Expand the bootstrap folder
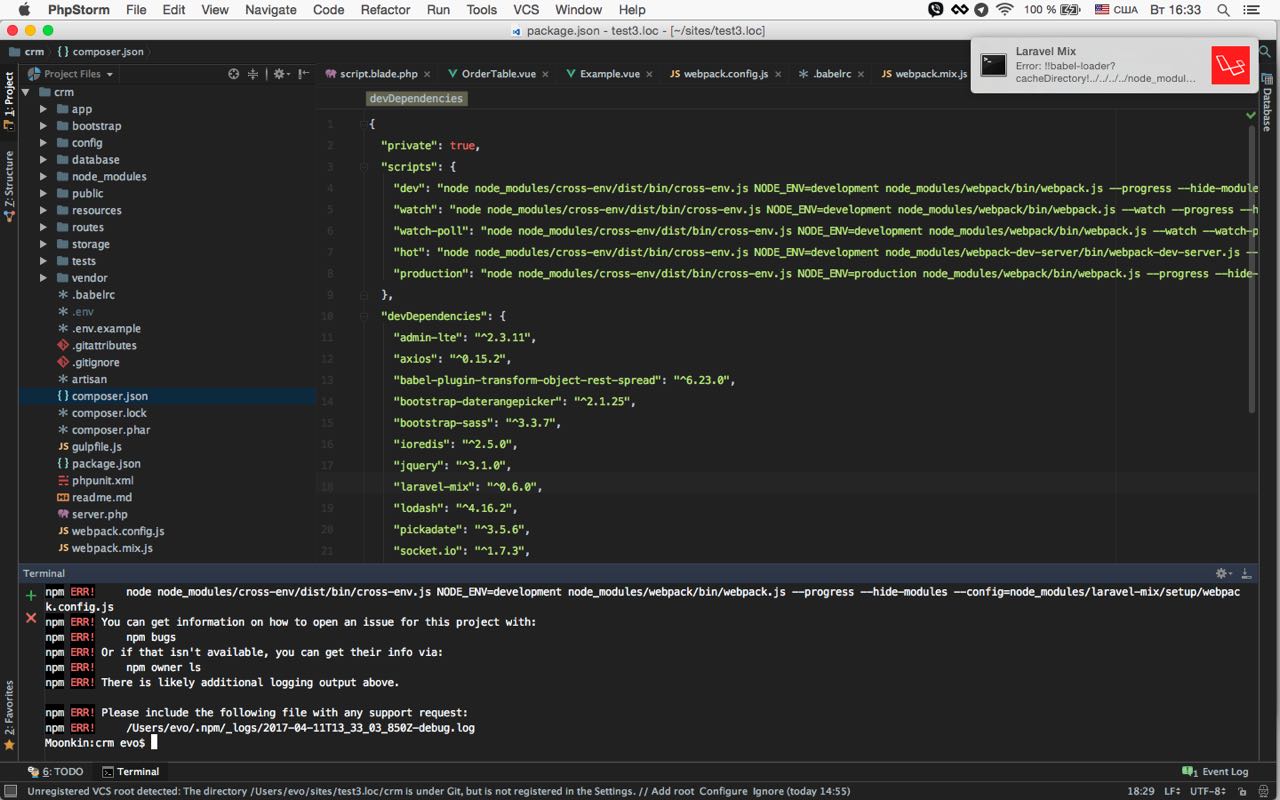Image resolution: width=1280 pixels, height=800 pixels. point(43,126)
